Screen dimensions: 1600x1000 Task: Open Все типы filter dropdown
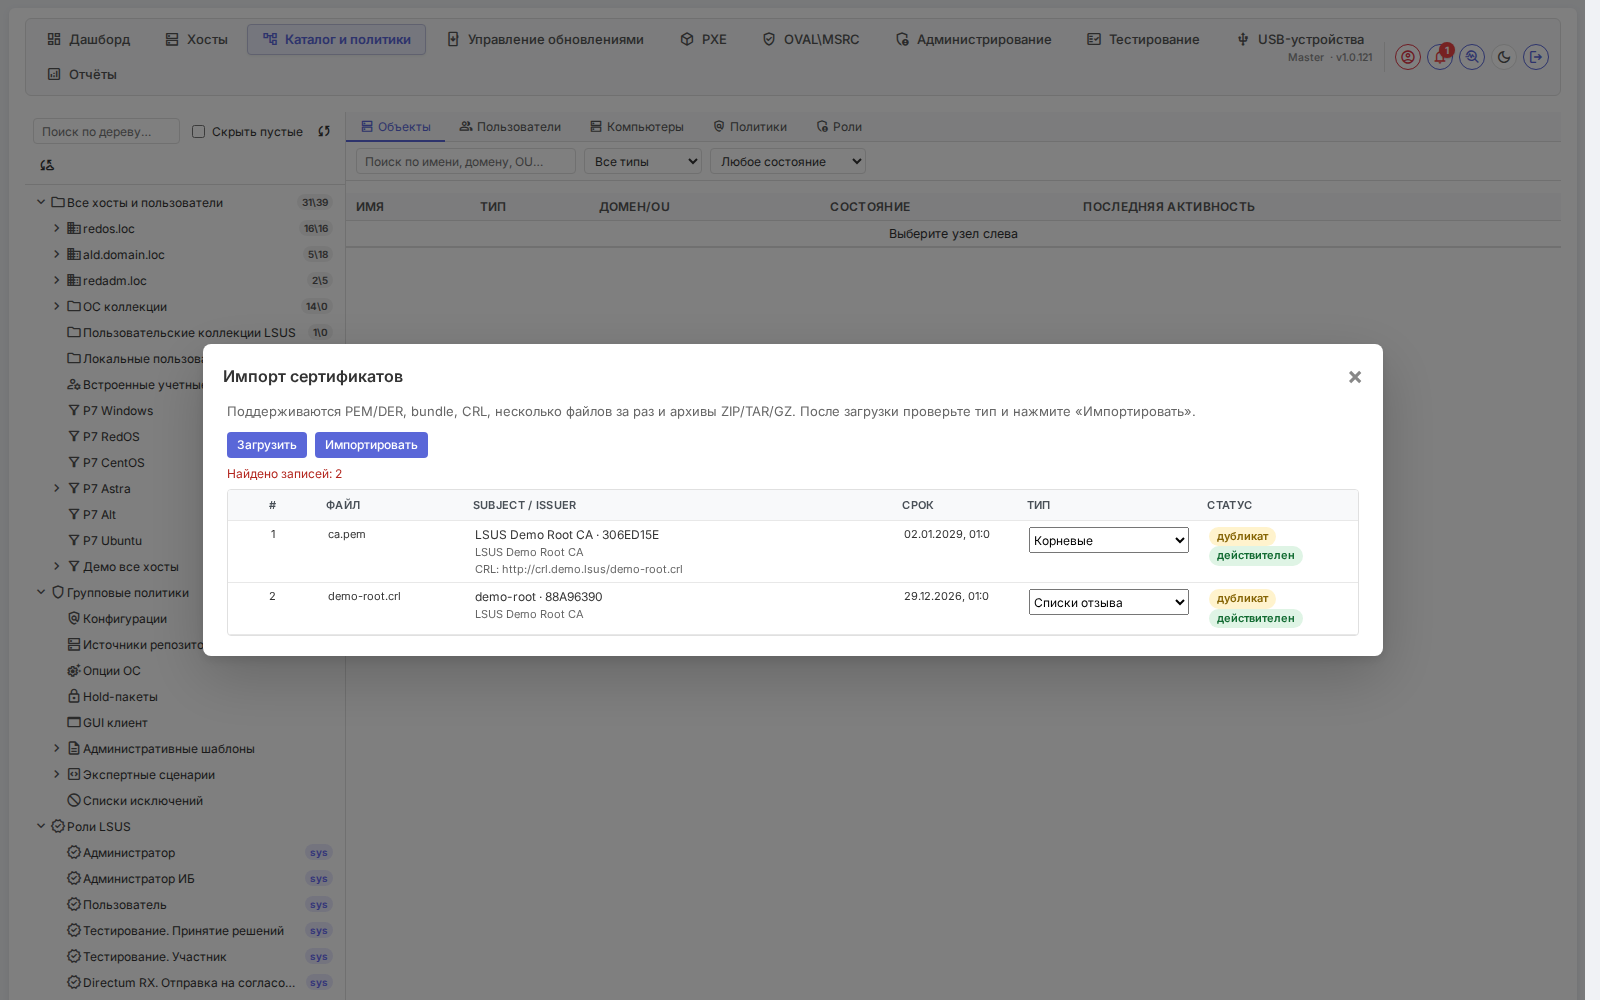pos(643,161)
